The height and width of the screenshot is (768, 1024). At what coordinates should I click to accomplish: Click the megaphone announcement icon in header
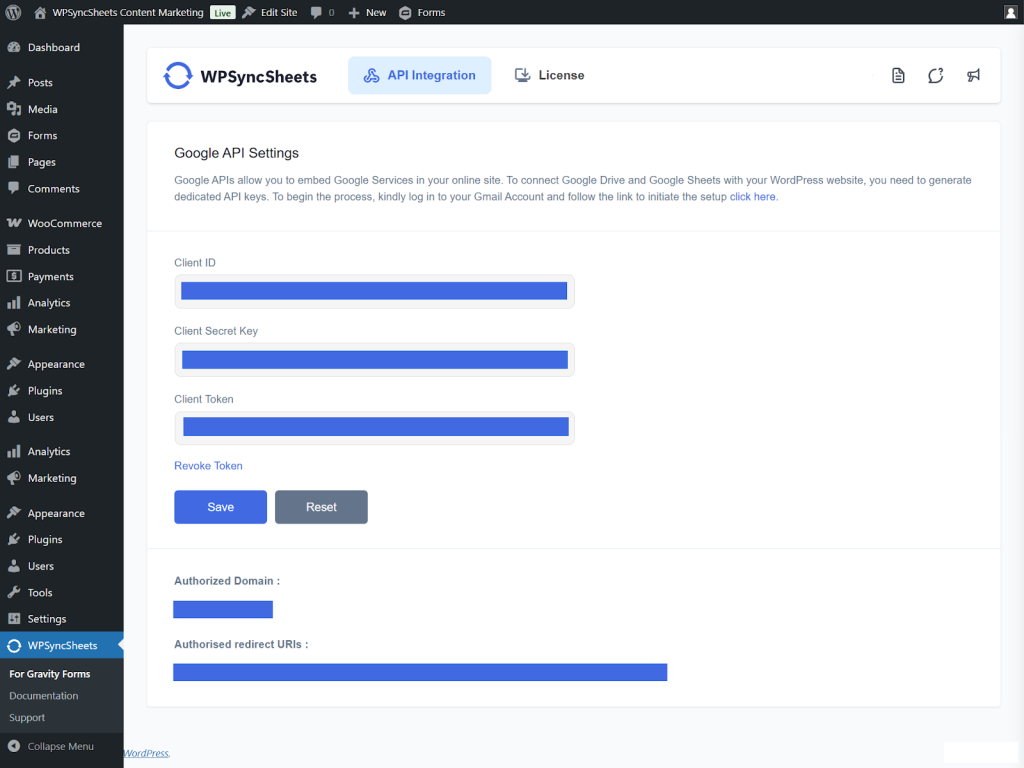coord(973,75)
